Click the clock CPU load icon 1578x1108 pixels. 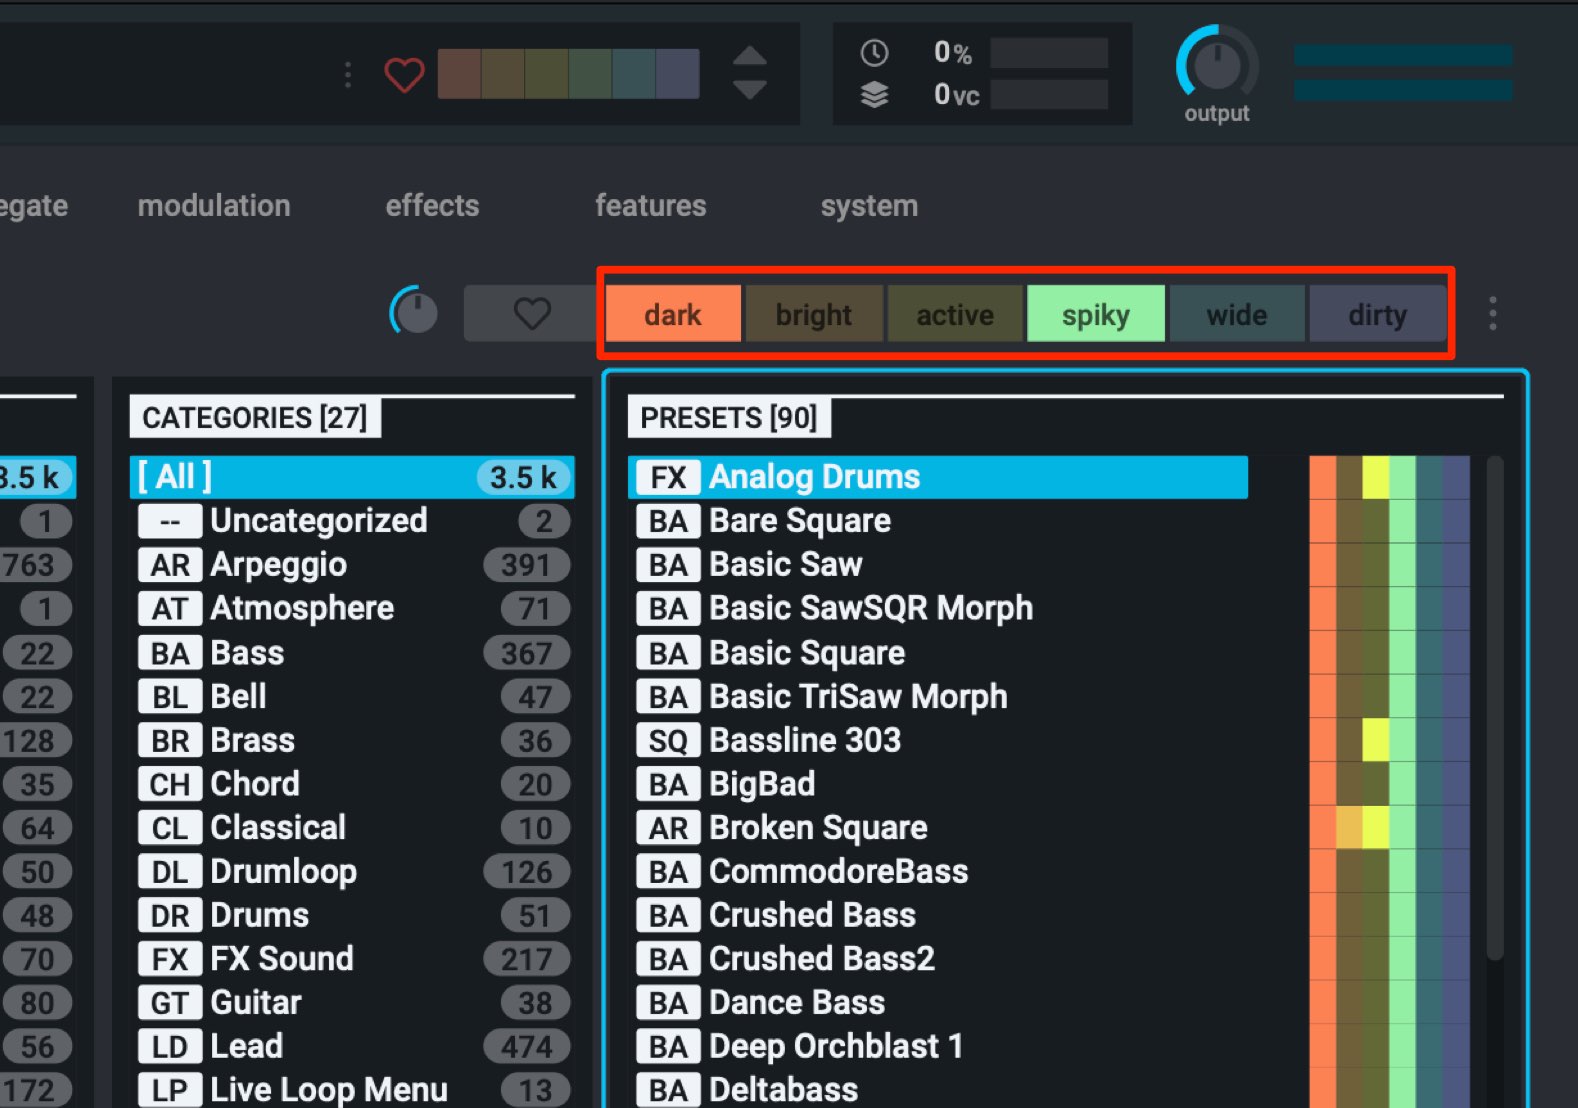(x=874, y=53)
